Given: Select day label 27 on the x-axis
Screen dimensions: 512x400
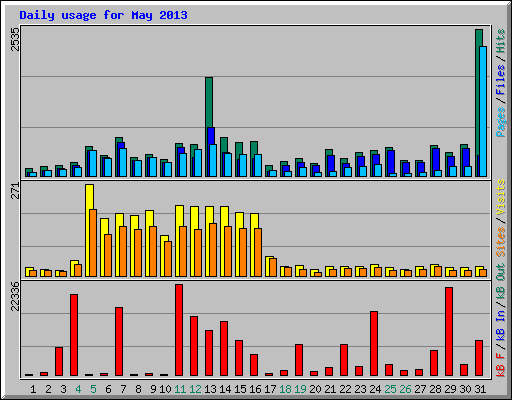Looking at the screenshot, I should pos(420,389).
